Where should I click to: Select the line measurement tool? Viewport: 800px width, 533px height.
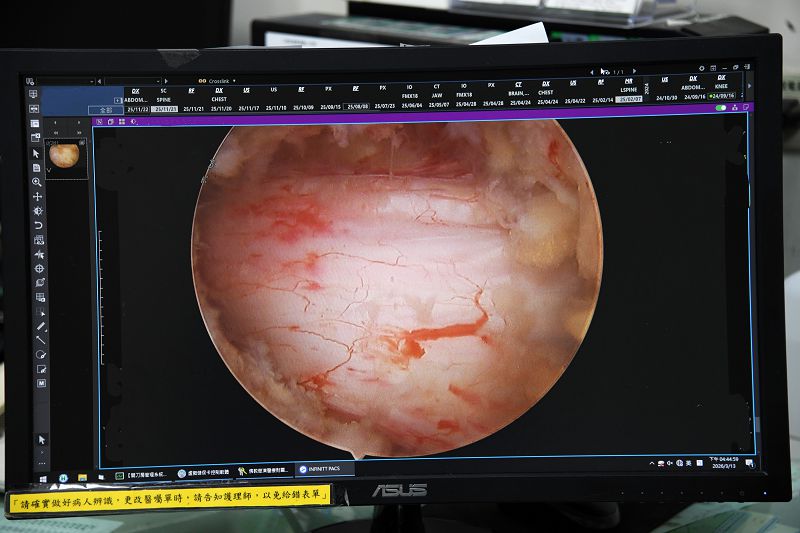click(x=40, y=340)
